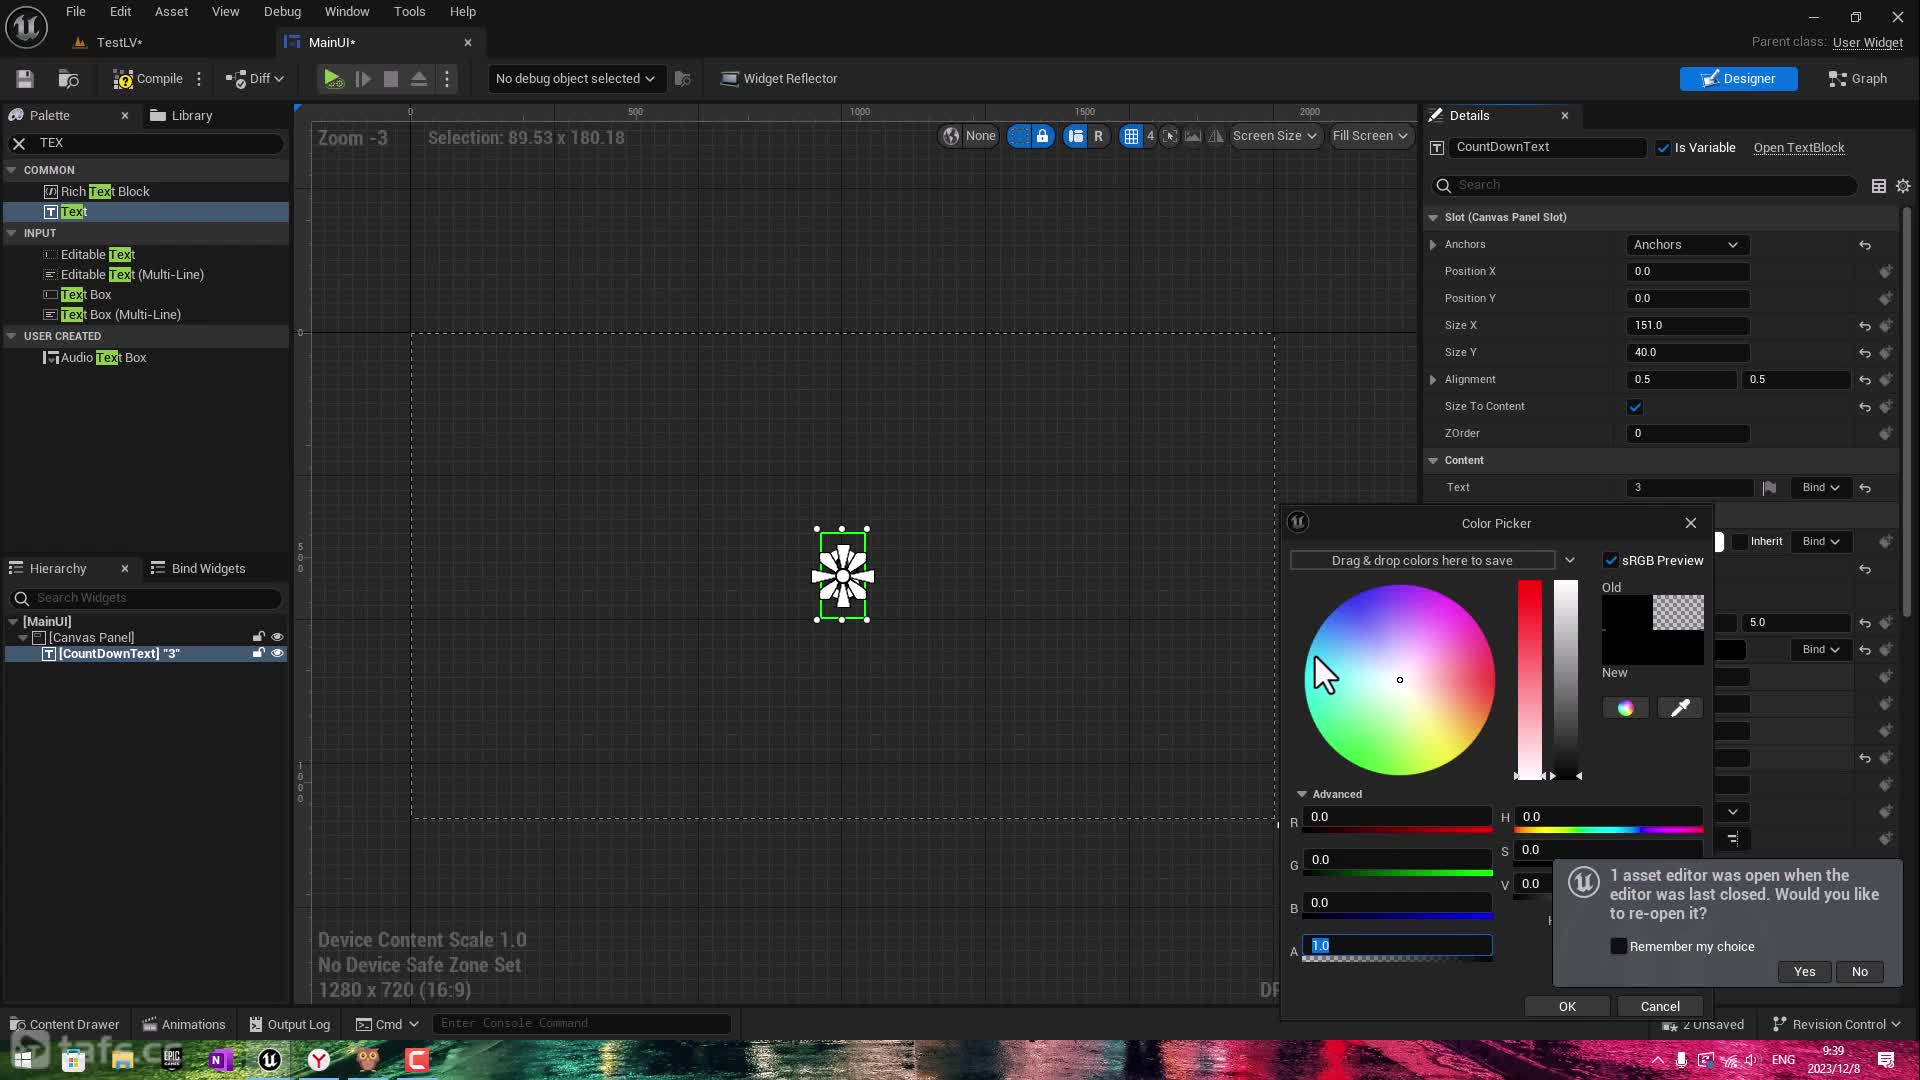
Task: Collapse Advanced section in Color Picker
Action: click(x=1302, y=794)
